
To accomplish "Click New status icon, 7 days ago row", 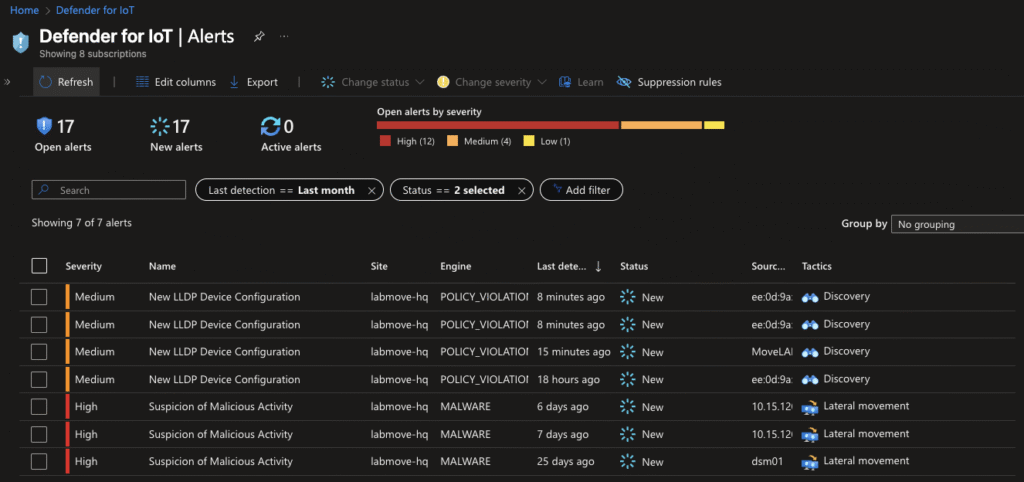I will tap(628, 434).
